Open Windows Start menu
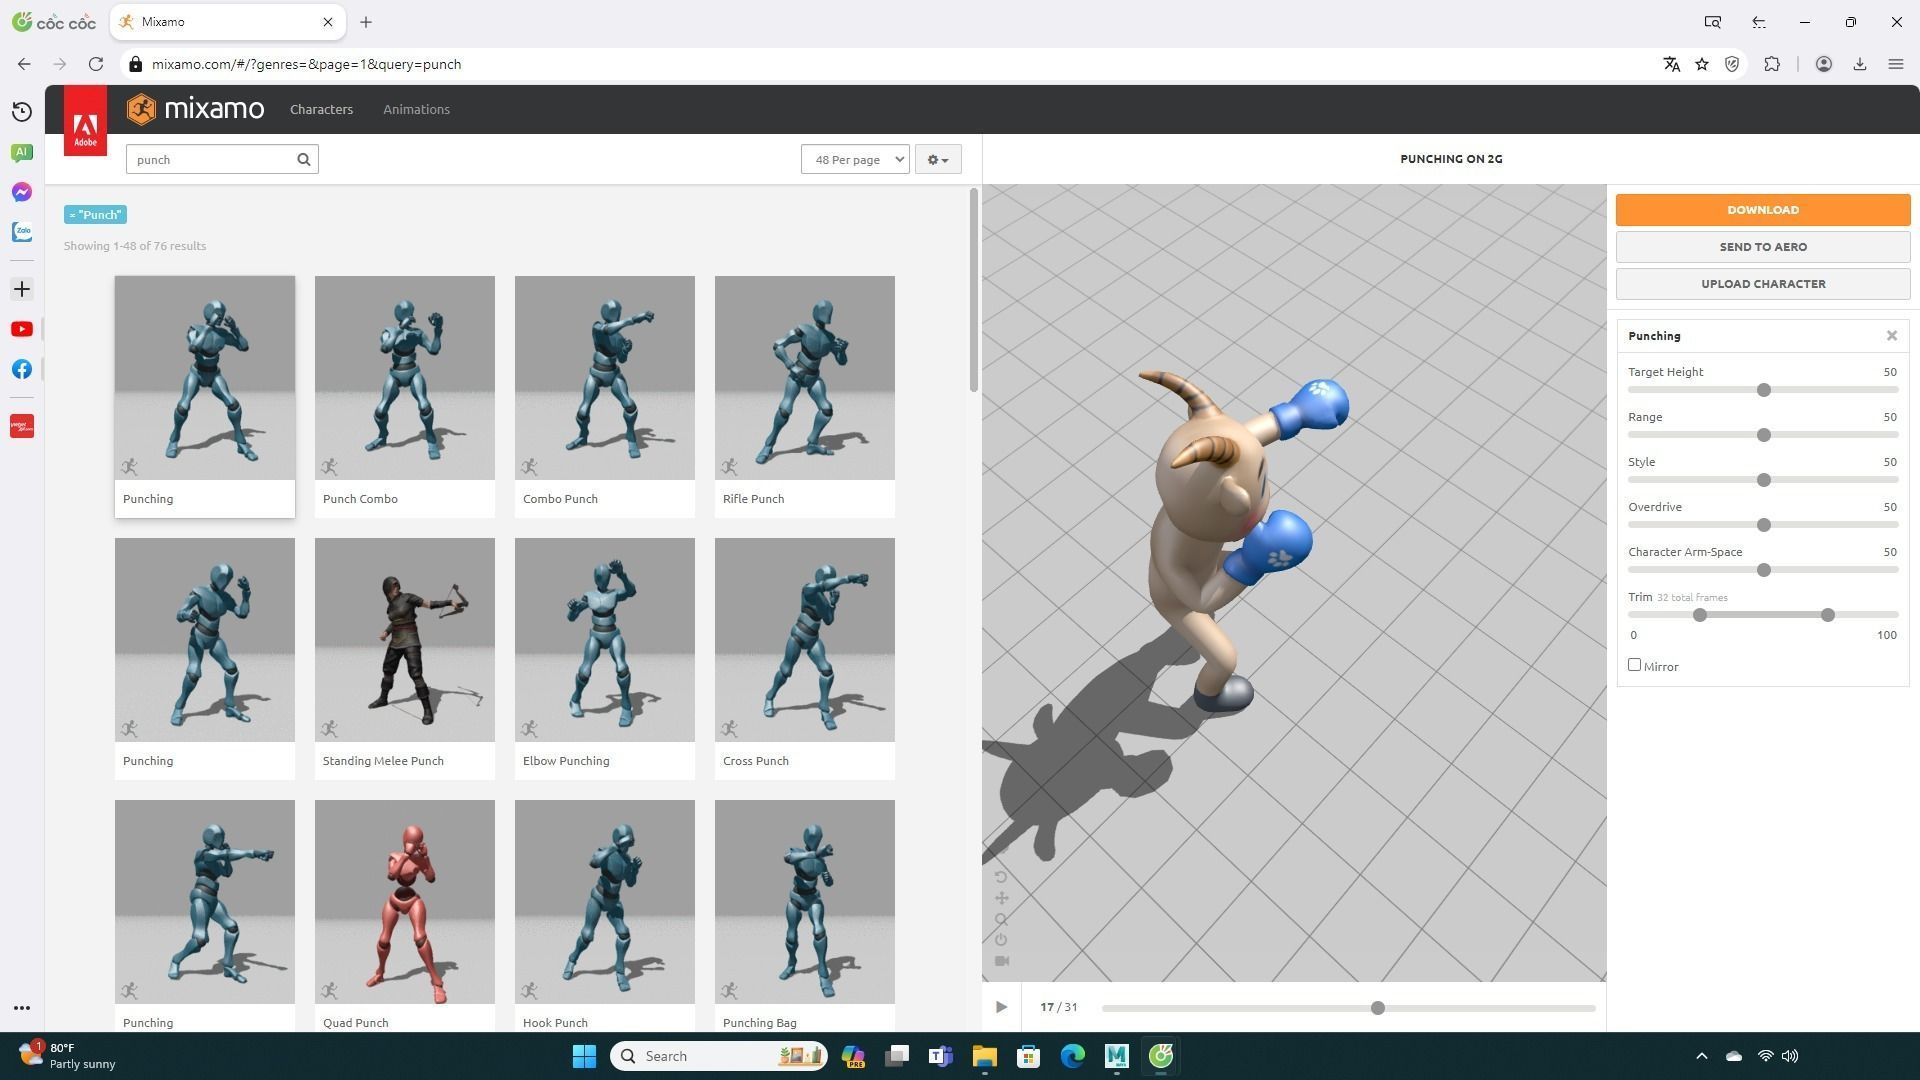Screen dimensions: 1920x1080 click(x=584, y=1056)
